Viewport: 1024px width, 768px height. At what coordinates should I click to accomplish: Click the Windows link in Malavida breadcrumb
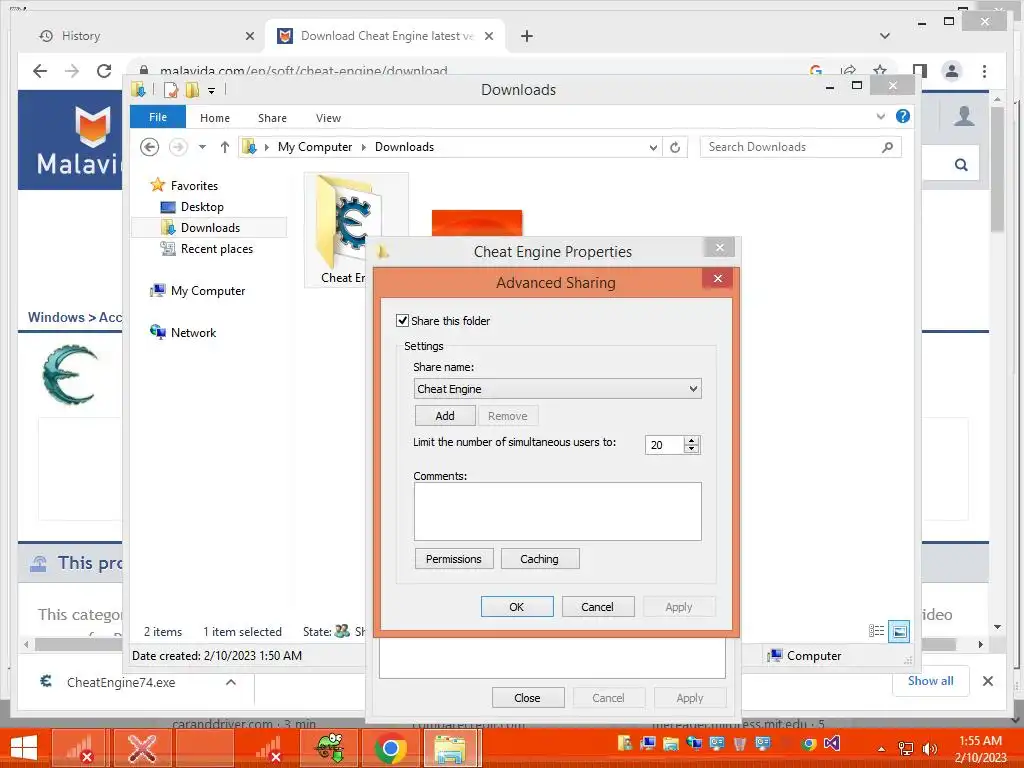(56, 317)
